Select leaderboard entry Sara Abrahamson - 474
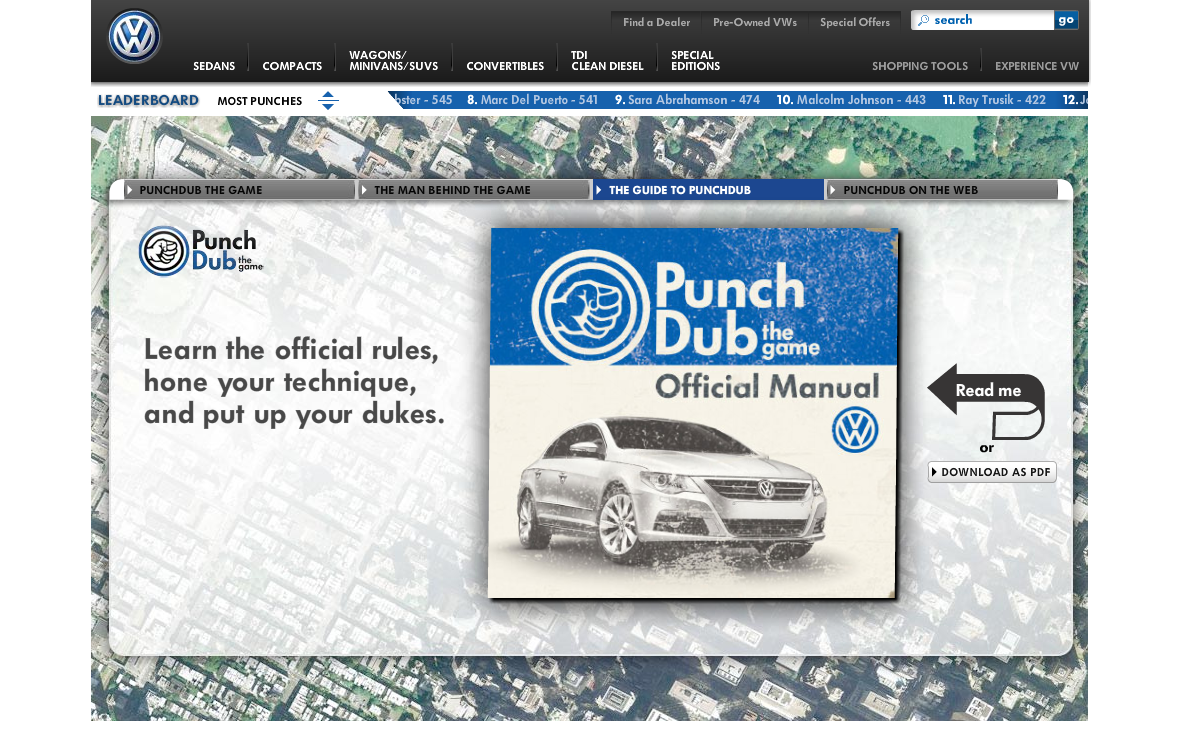The image size is (1187, 738). click(x=687, y=100)
